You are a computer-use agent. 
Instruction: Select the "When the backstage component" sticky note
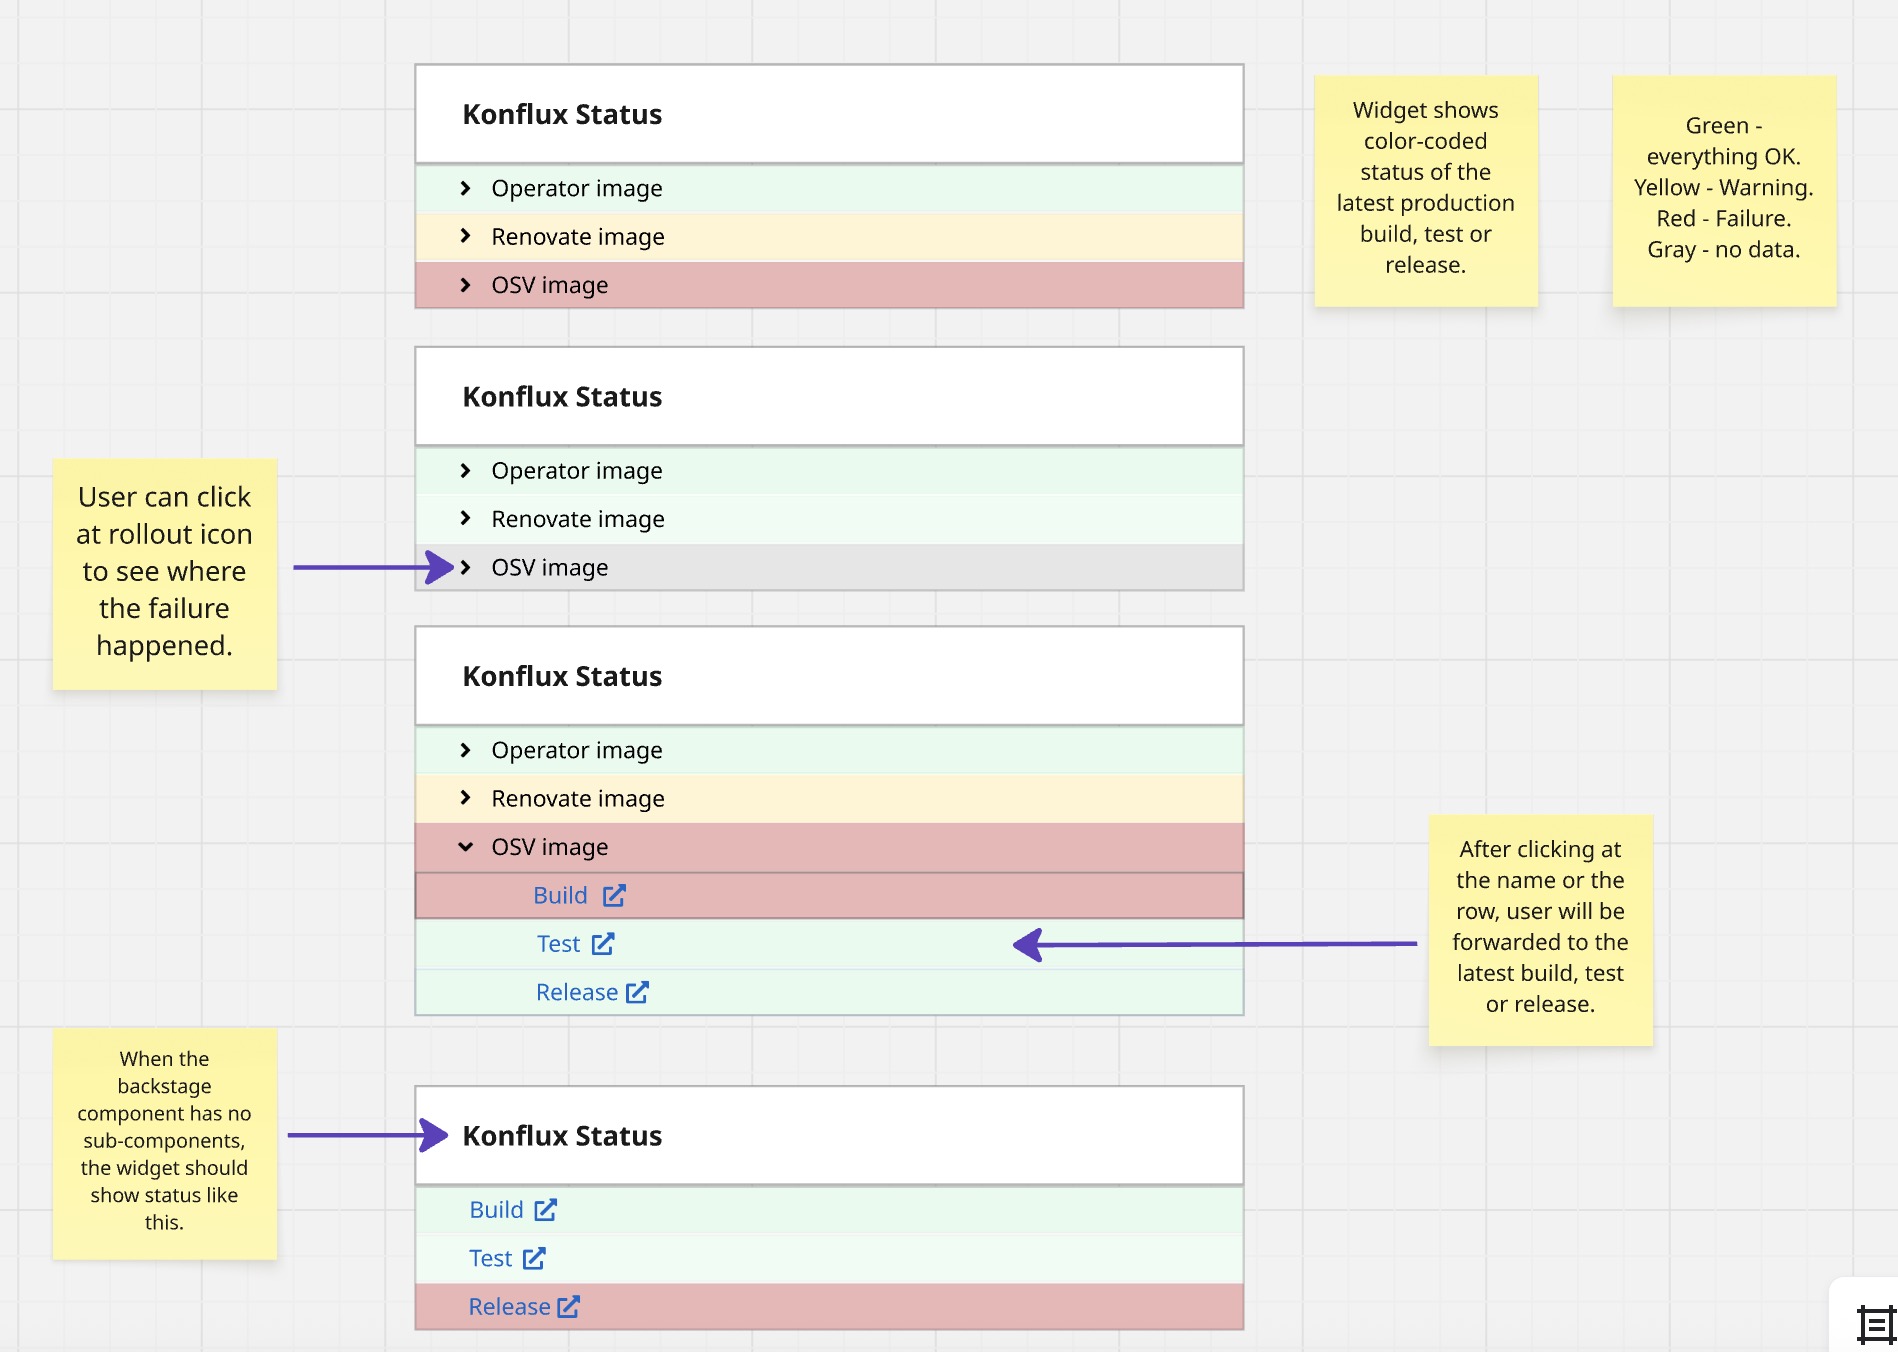[x=164, y=1142]
